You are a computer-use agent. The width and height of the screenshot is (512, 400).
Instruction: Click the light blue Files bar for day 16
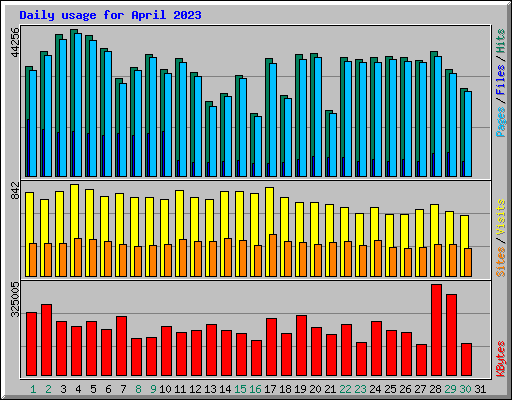(258, 146)
